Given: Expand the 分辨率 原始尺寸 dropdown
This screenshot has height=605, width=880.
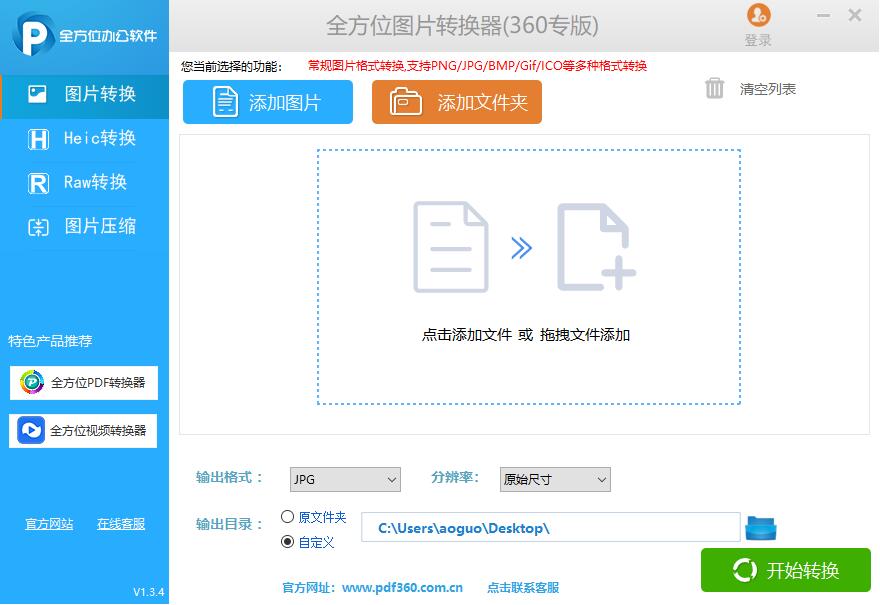Looking at the screenshot, I should [x=555, y=479].
